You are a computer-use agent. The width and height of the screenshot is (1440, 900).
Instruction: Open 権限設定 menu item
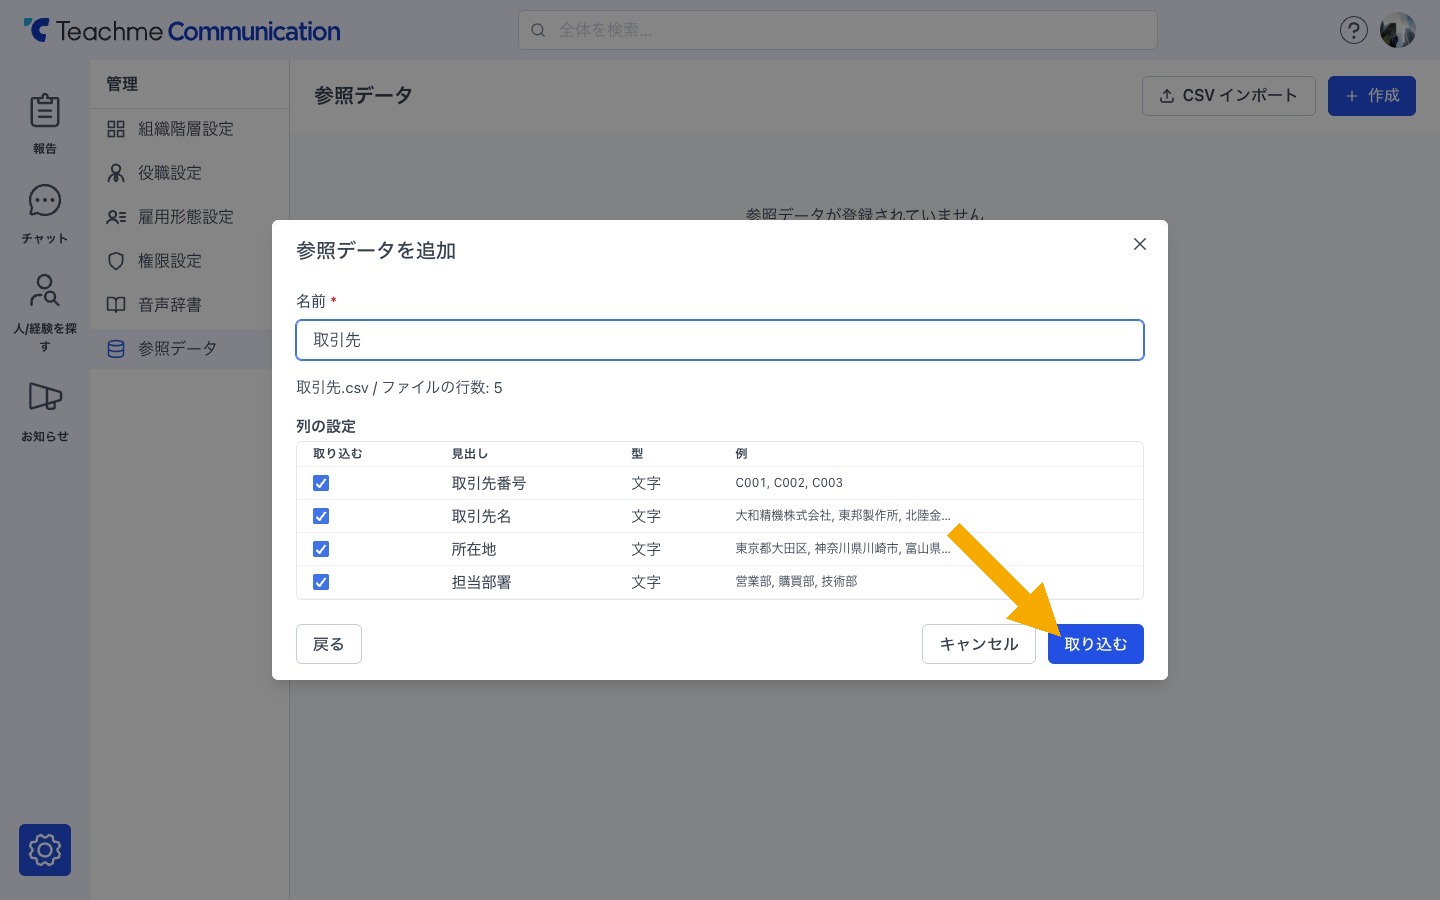(189, 261)
